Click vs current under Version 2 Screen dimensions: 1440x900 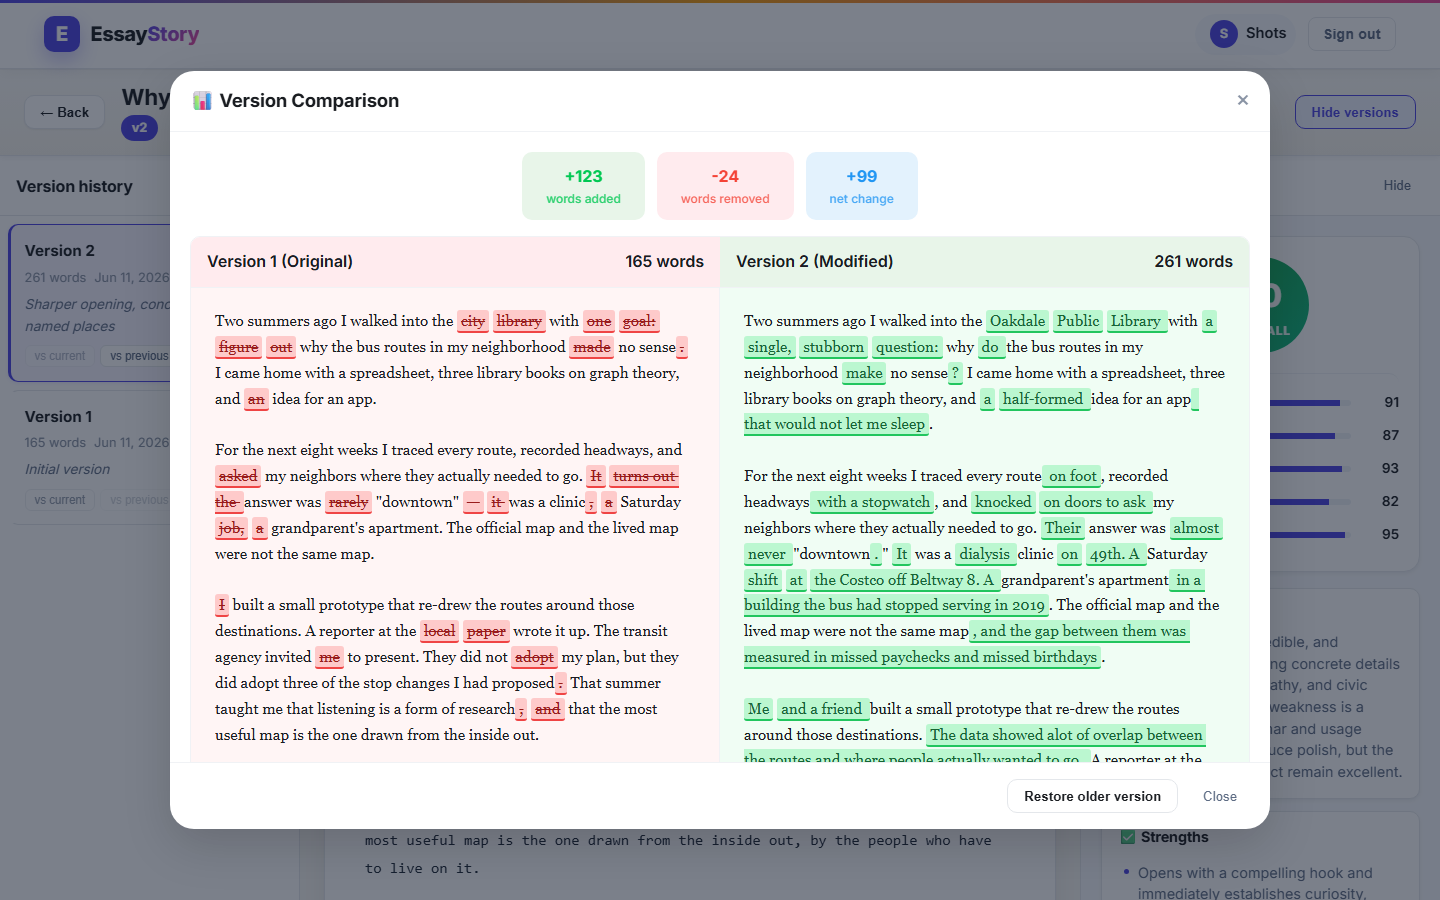[x=60, y=356]
